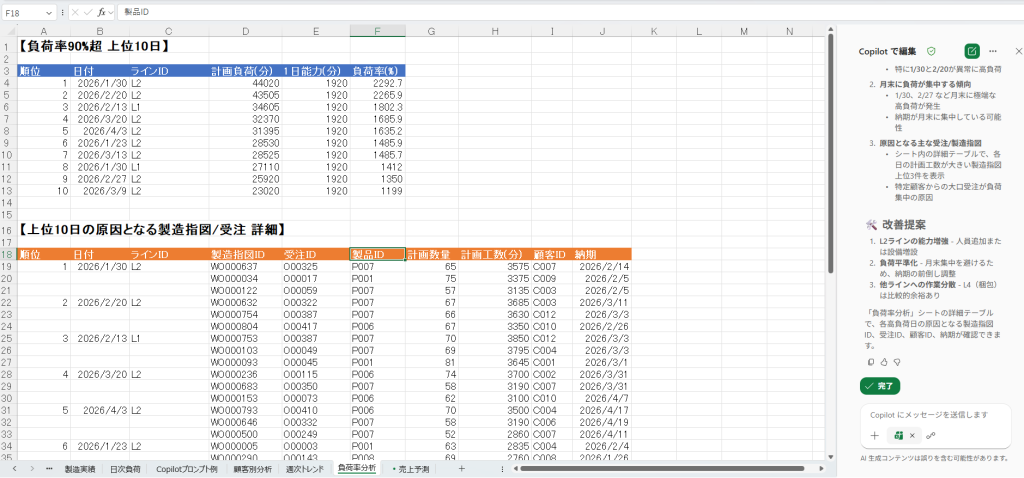The image size is (1024, 478).
Task: Click the Copilot shield protection icon
Action: 931,51
